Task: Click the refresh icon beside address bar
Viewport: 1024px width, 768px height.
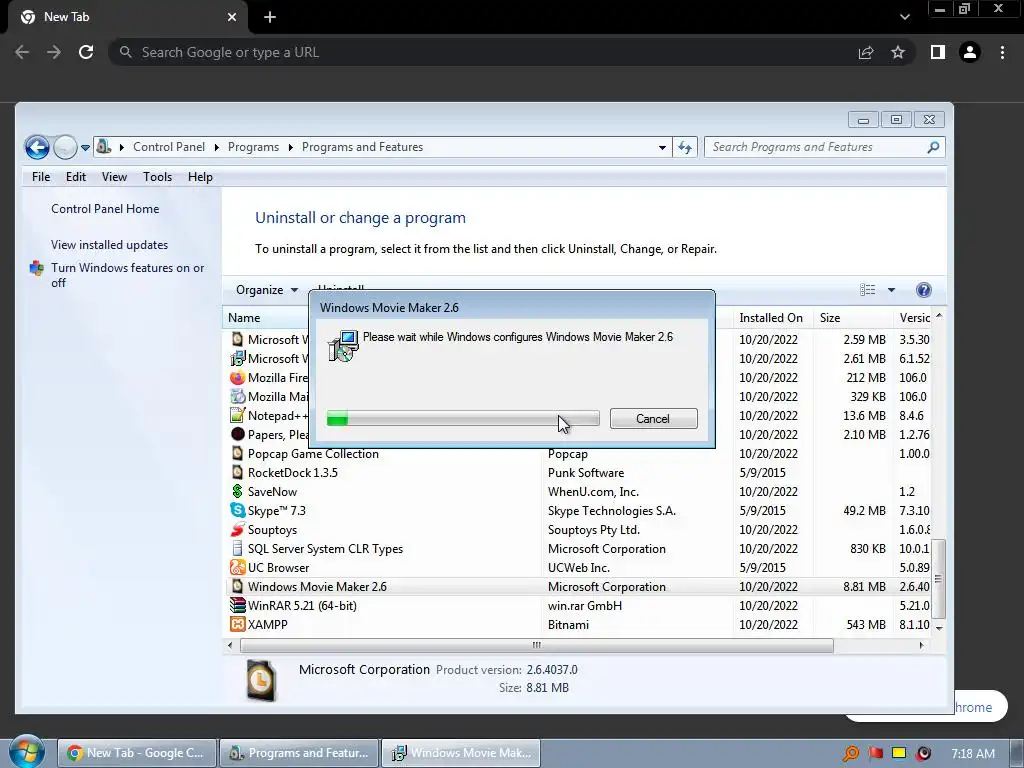Action: point(684,147)
